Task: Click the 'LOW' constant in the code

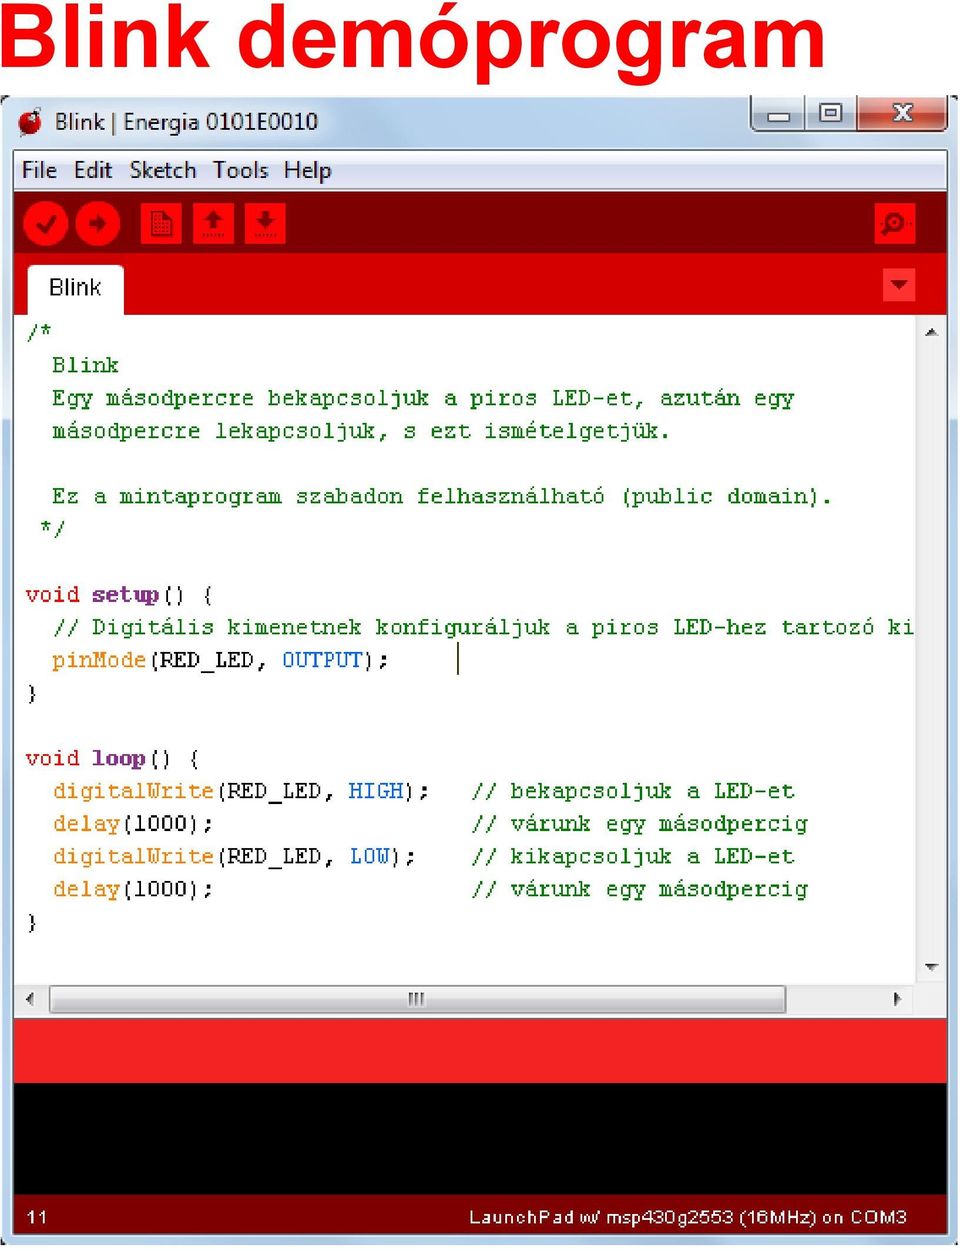Action: (x=369, y=856)
